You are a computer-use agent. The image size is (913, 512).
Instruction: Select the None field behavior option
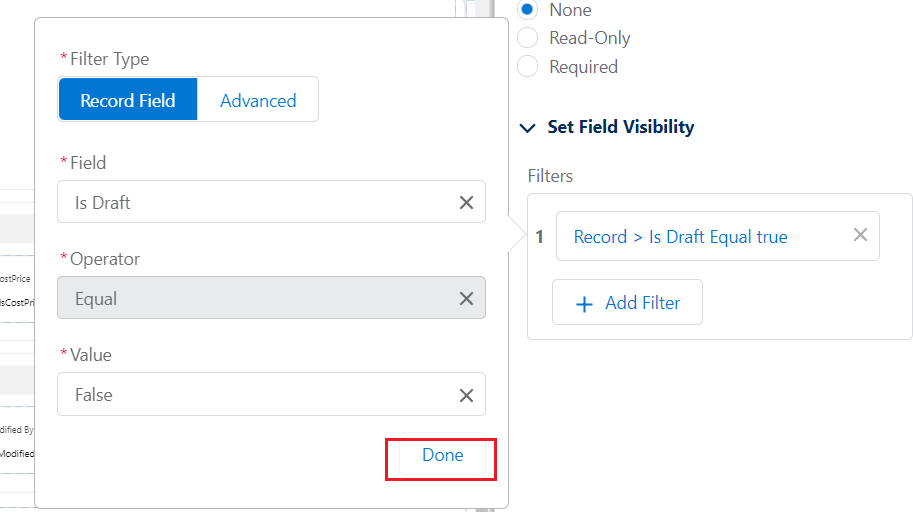(528, 9)
